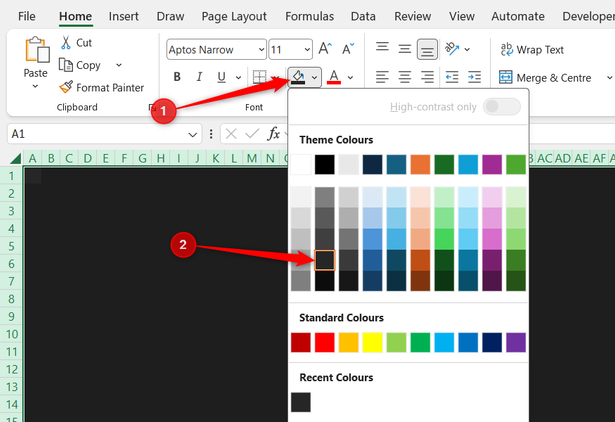
Task: Expand the Underline style dropdown arrow
Action: click(238, 77)
